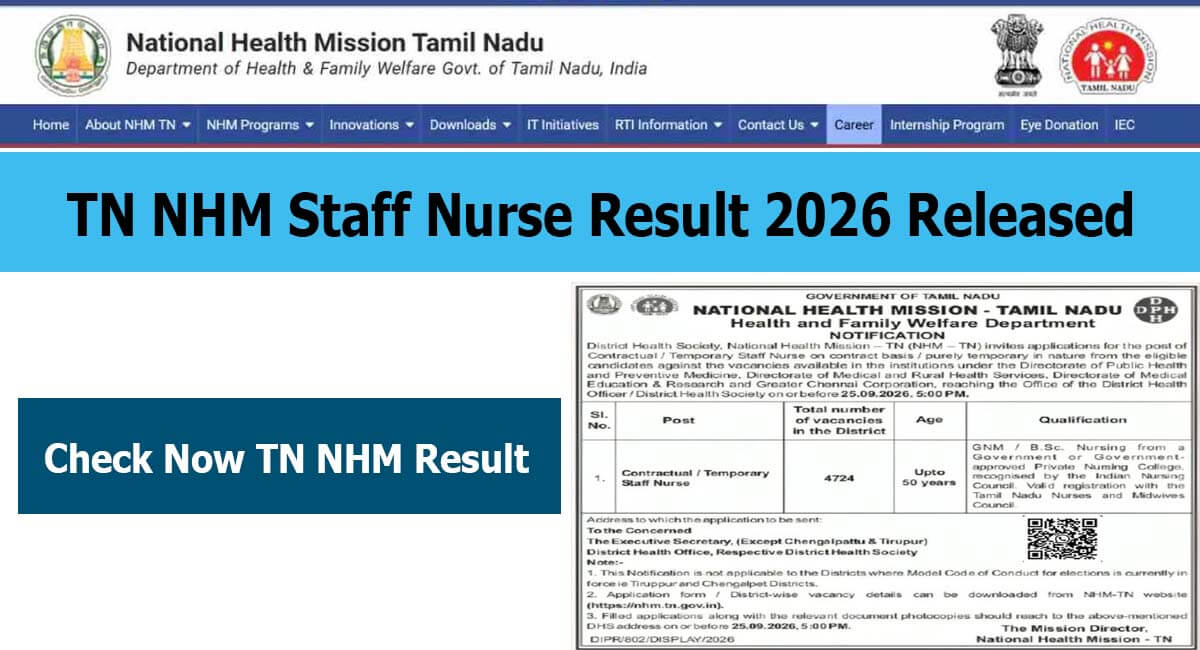Click the TN NHM Staff Nurse Result 2026 banner
Viewport: 1200px width, 650px height.
600,213
